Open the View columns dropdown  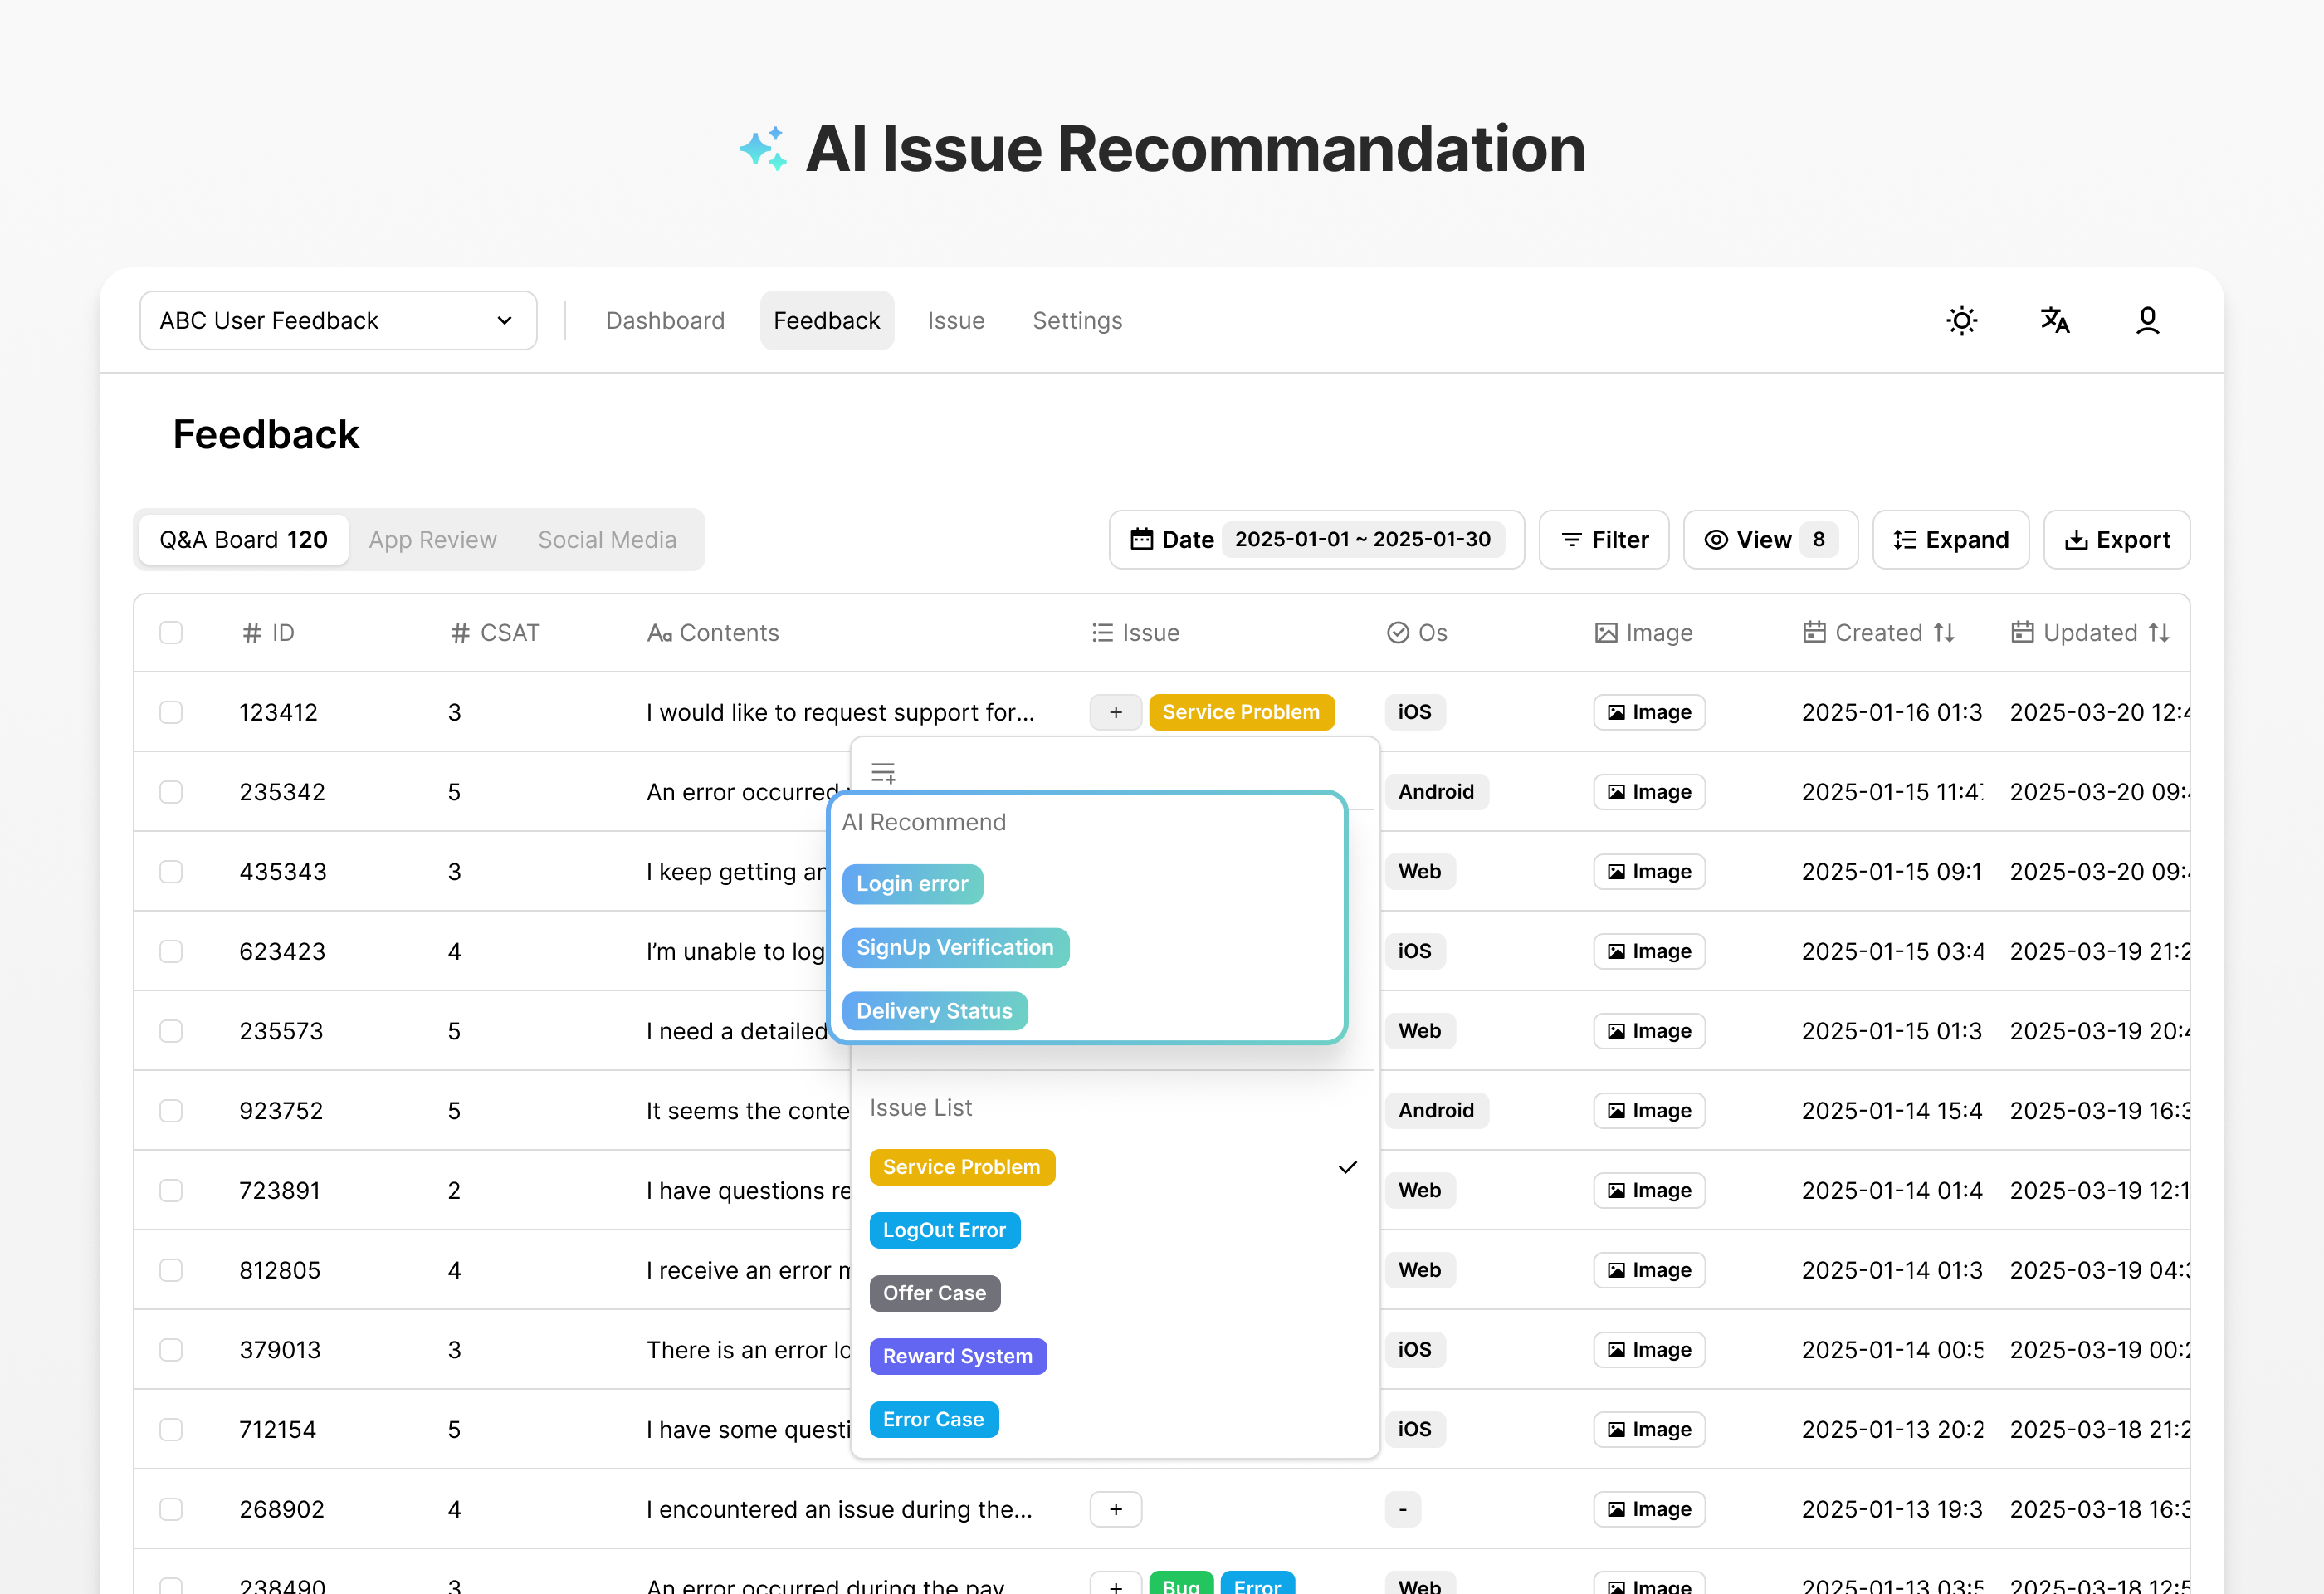[1770, 540]
